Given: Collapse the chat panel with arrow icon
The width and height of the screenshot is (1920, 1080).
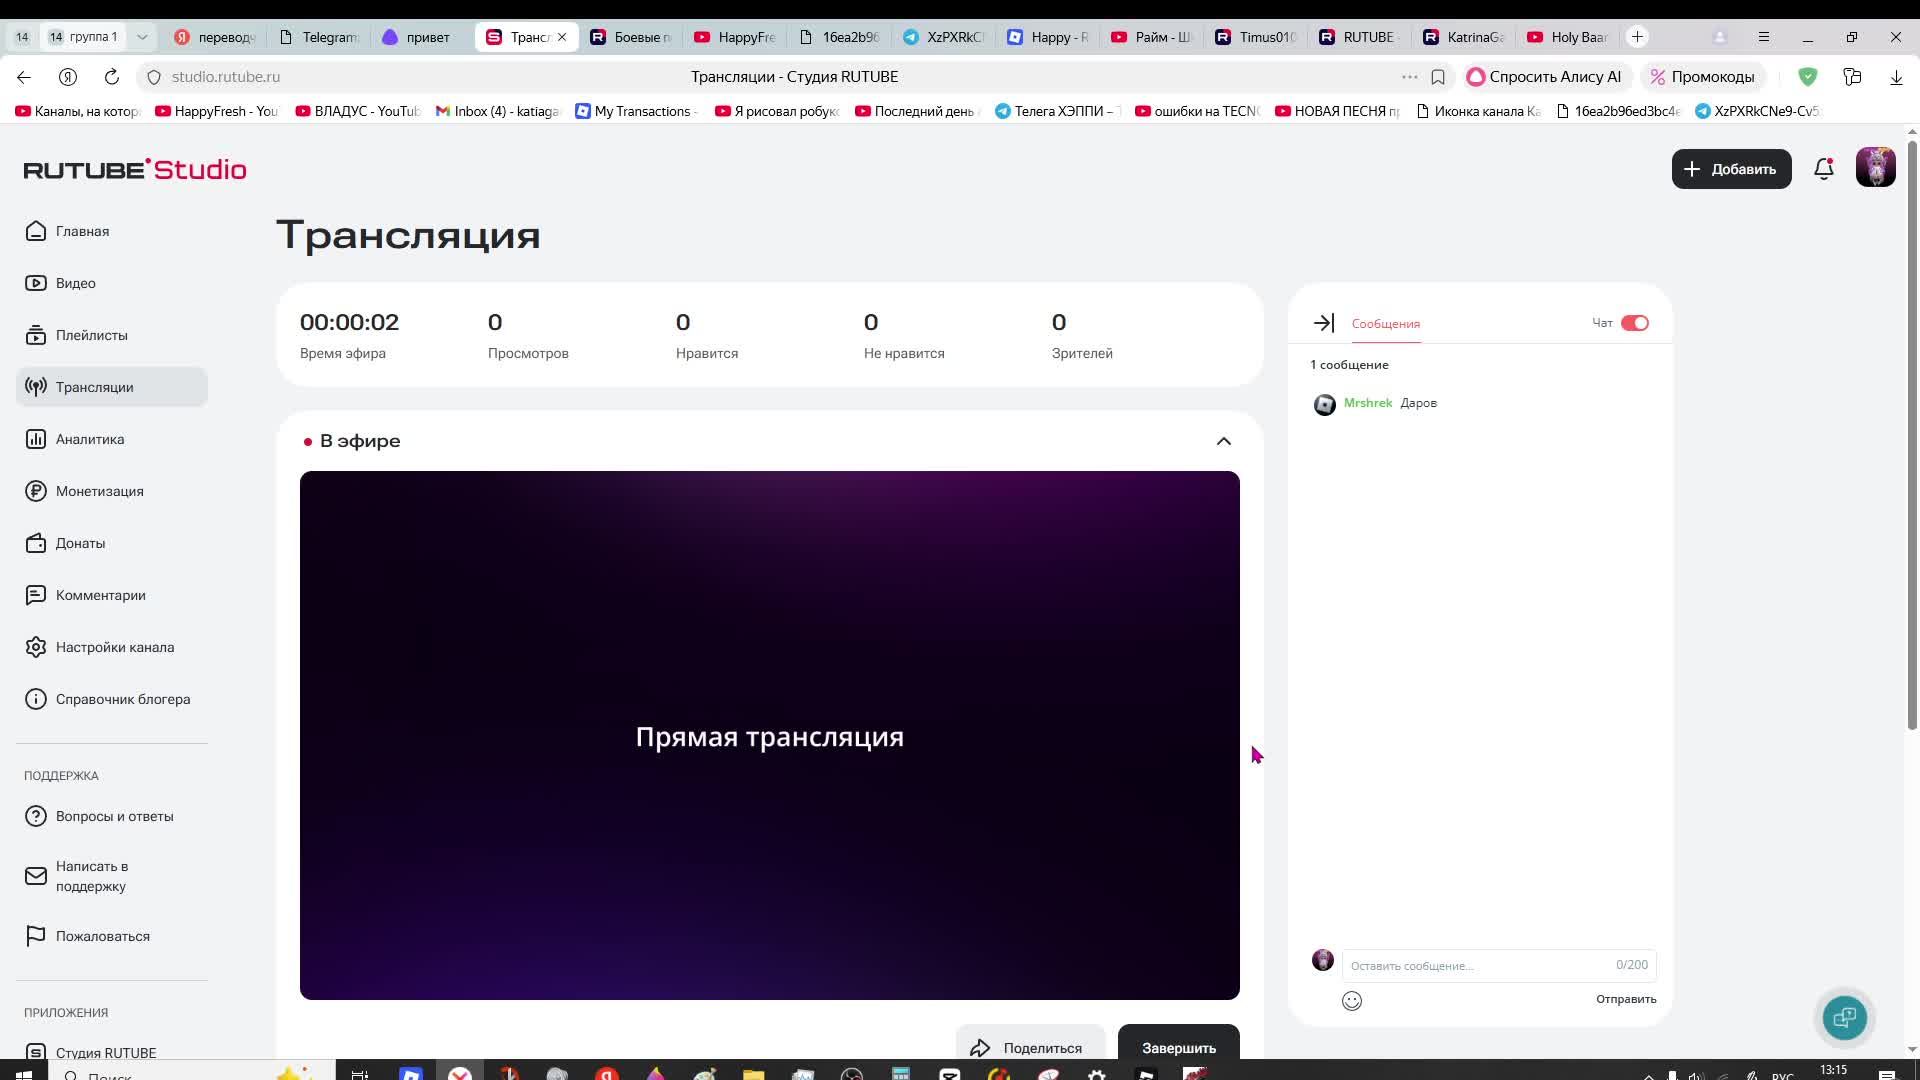Looking at the screenshot, I should point(1323,323).
